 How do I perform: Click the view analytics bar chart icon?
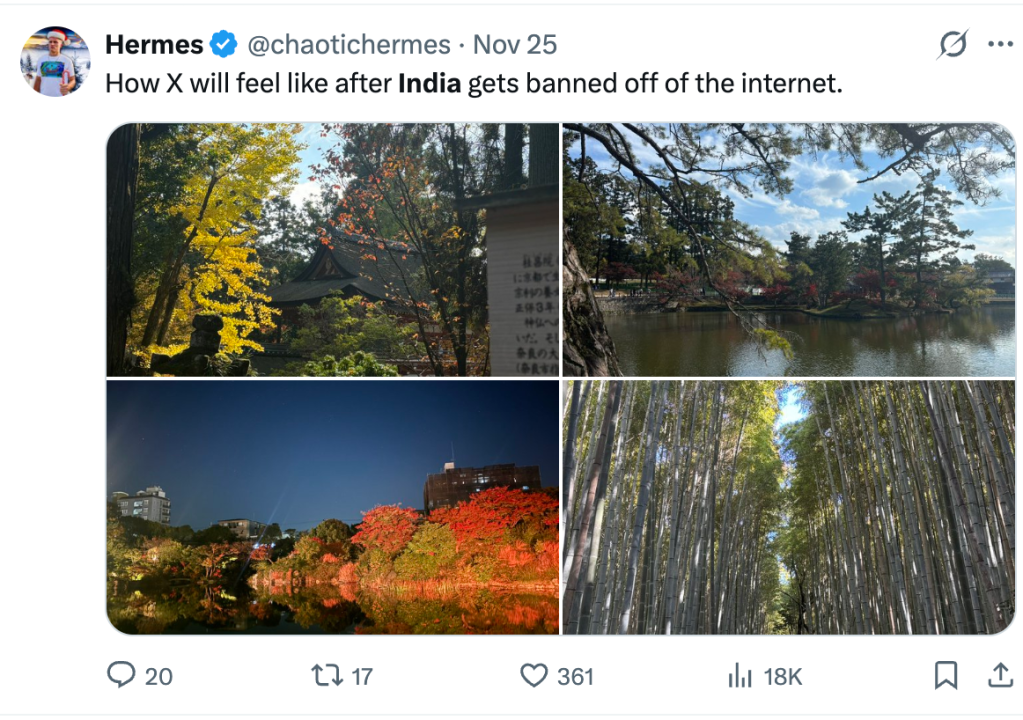pos(740,677)
